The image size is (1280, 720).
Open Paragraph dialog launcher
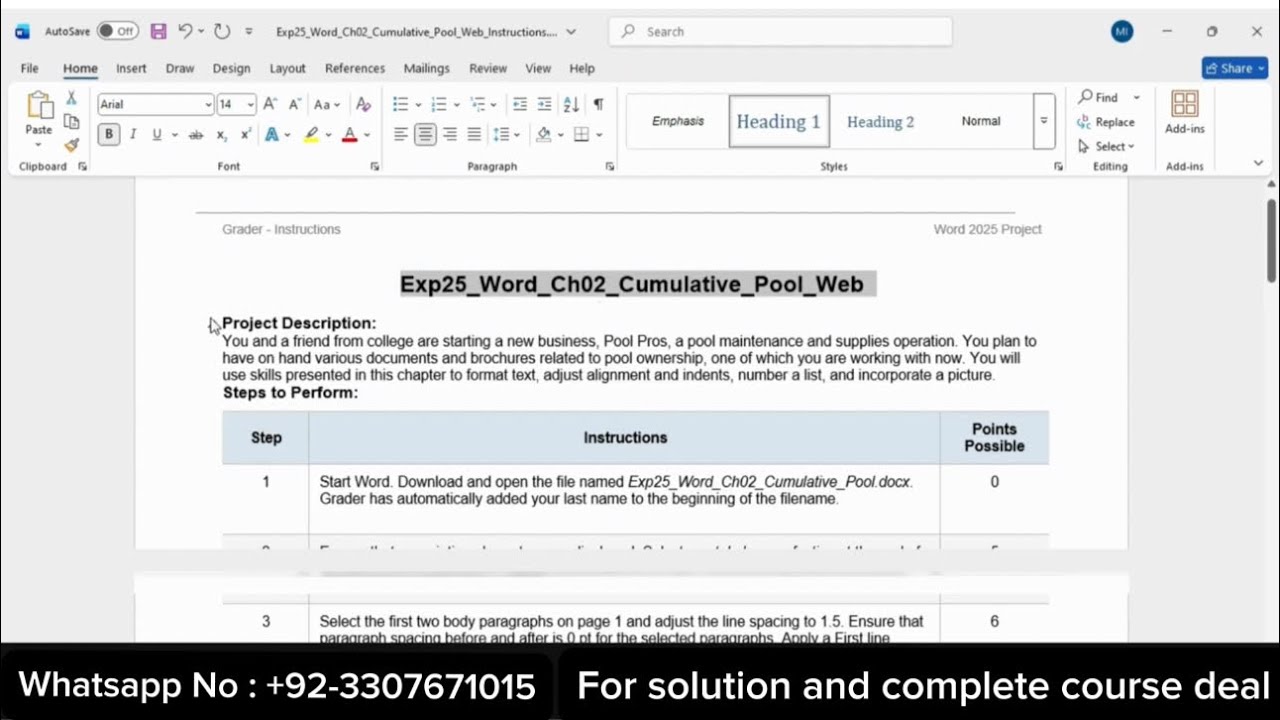610,167
